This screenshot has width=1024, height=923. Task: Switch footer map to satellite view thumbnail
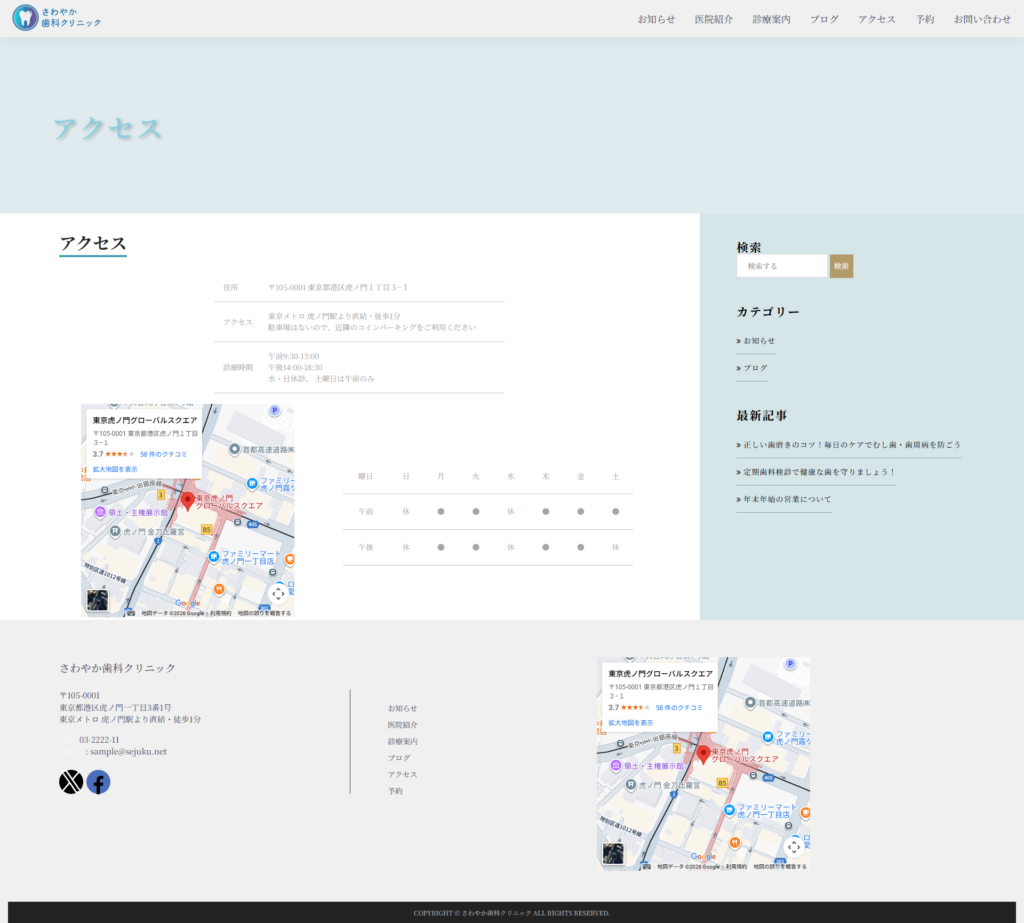[613, 853]
